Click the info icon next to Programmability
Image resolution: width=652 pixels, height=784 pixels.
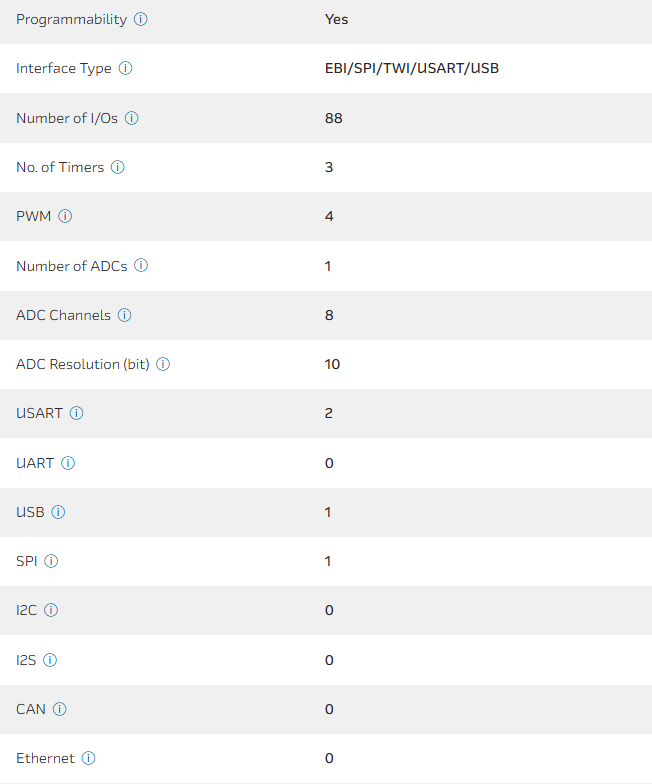pyautogui.click(x=141, y=19)
